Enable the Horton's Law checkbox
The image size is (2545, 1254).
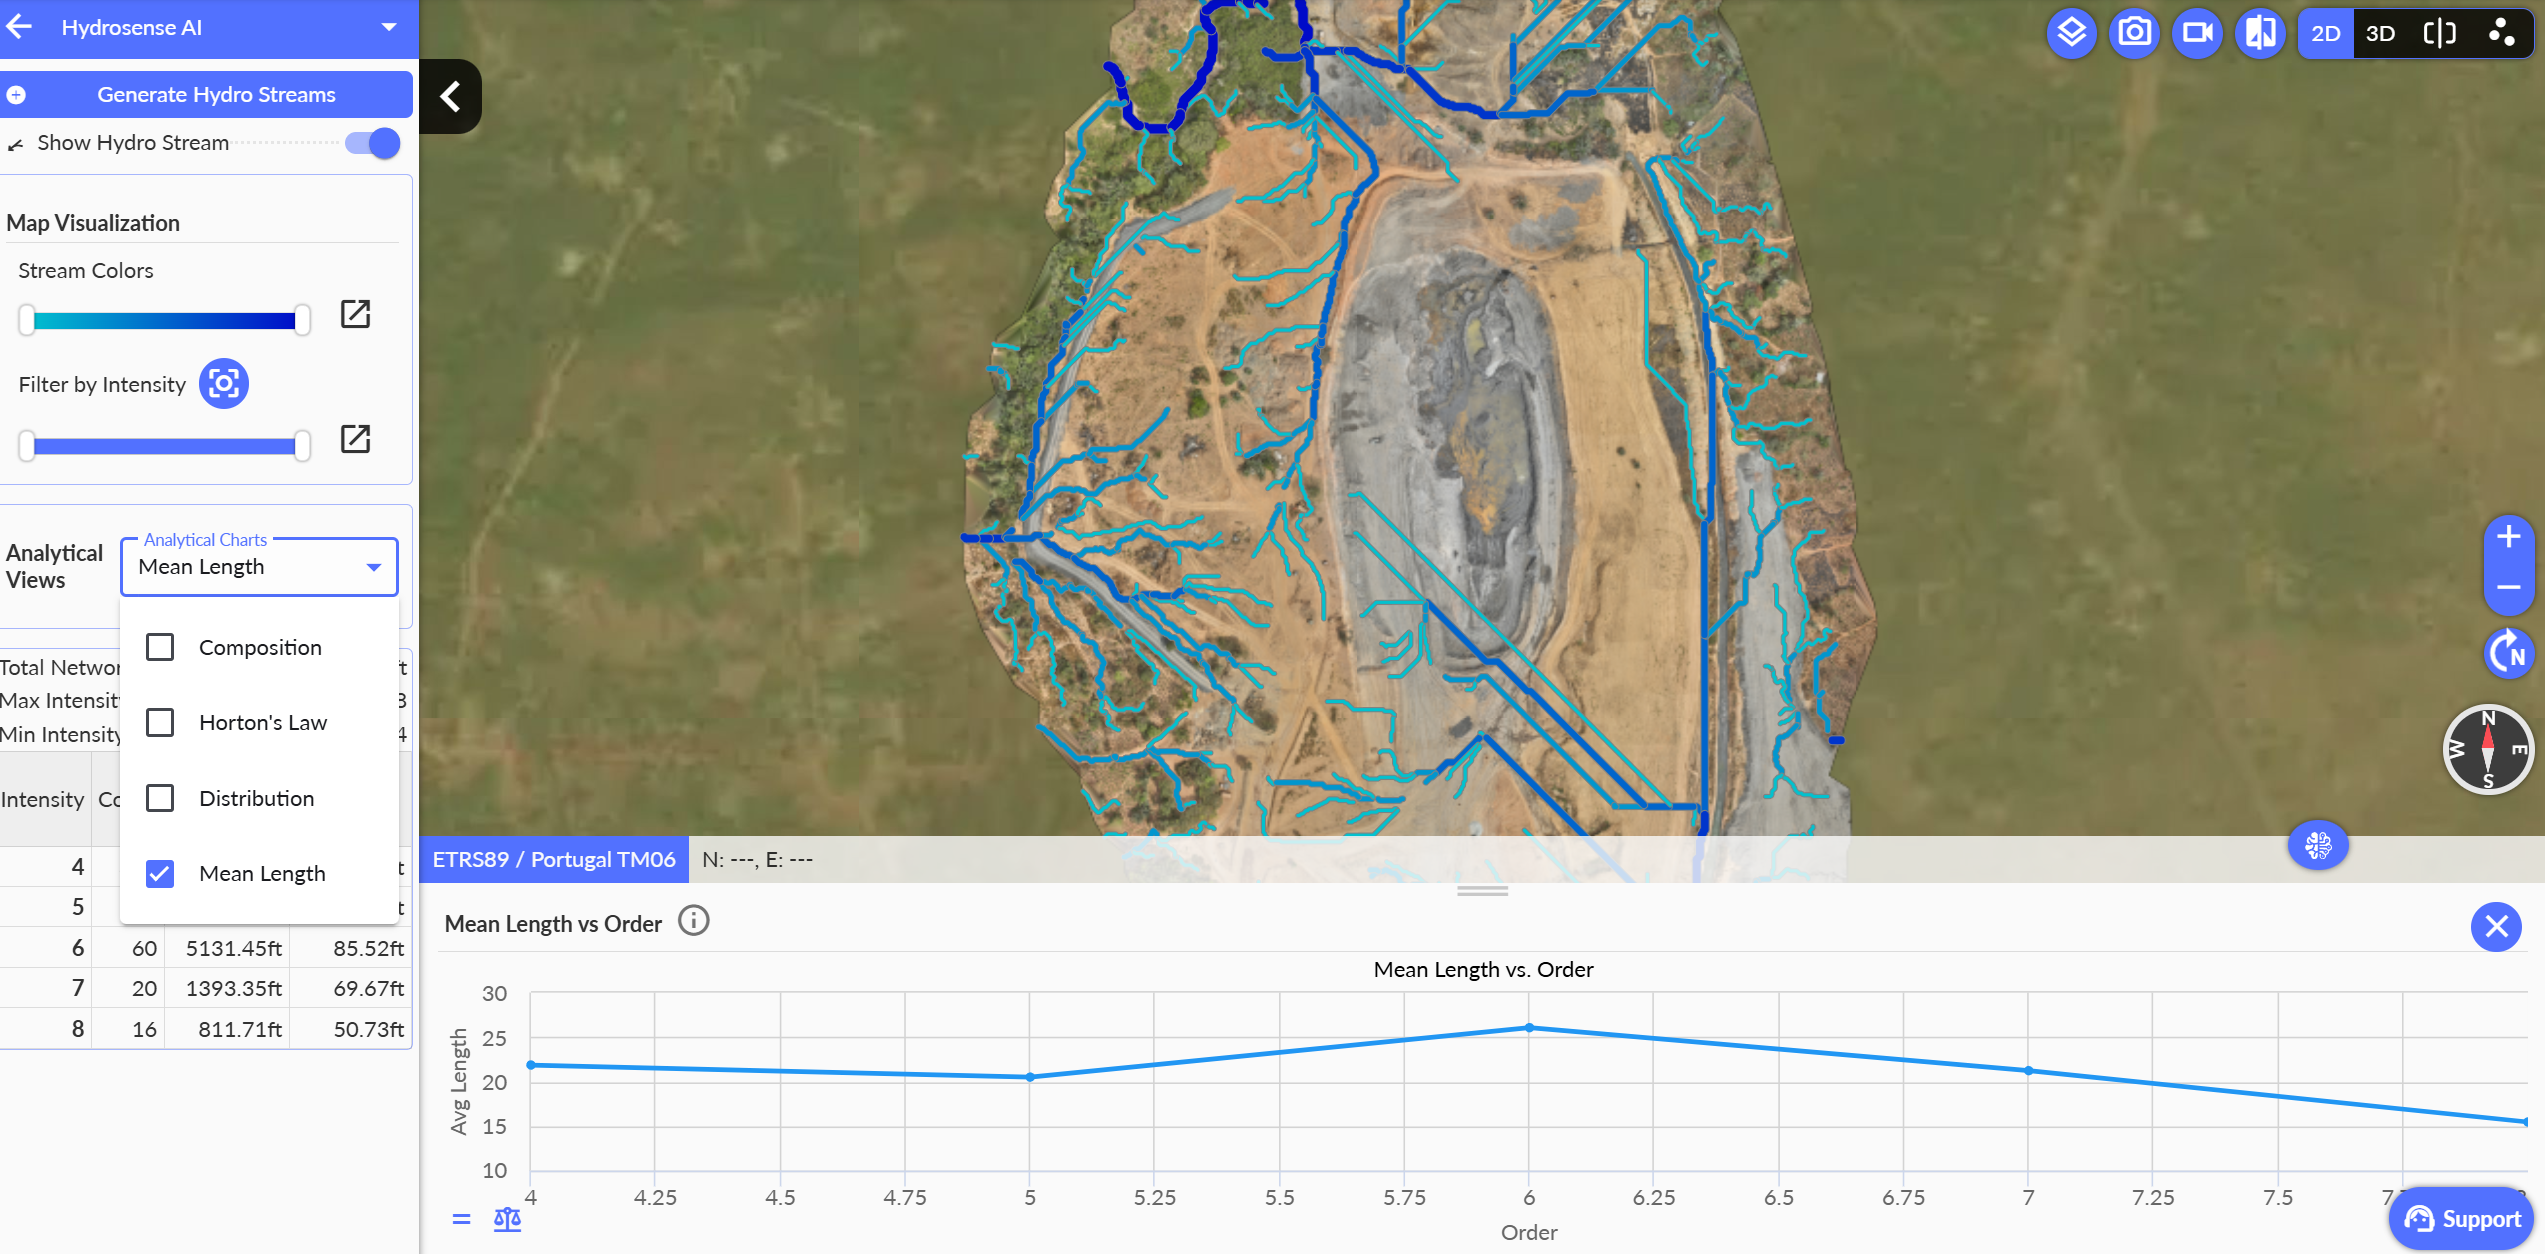pos(160,722)
